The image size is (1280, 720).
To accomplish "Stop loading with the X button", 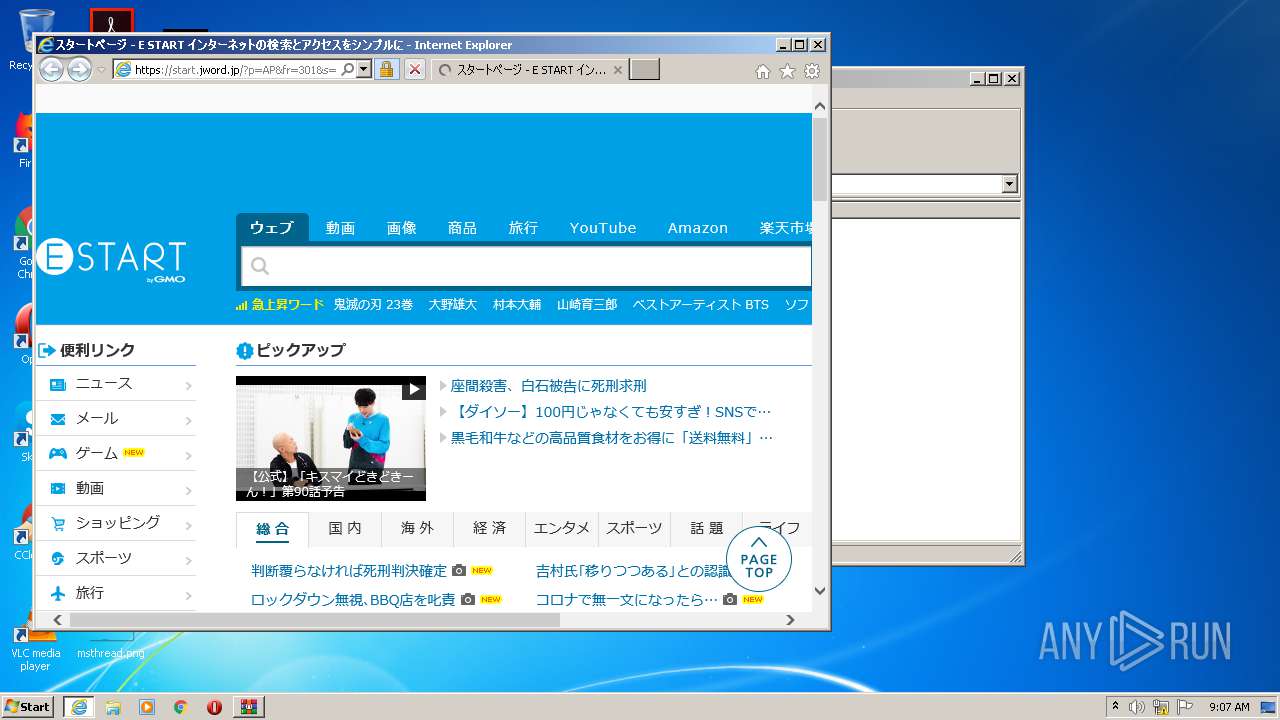I will tap(415, 70).
